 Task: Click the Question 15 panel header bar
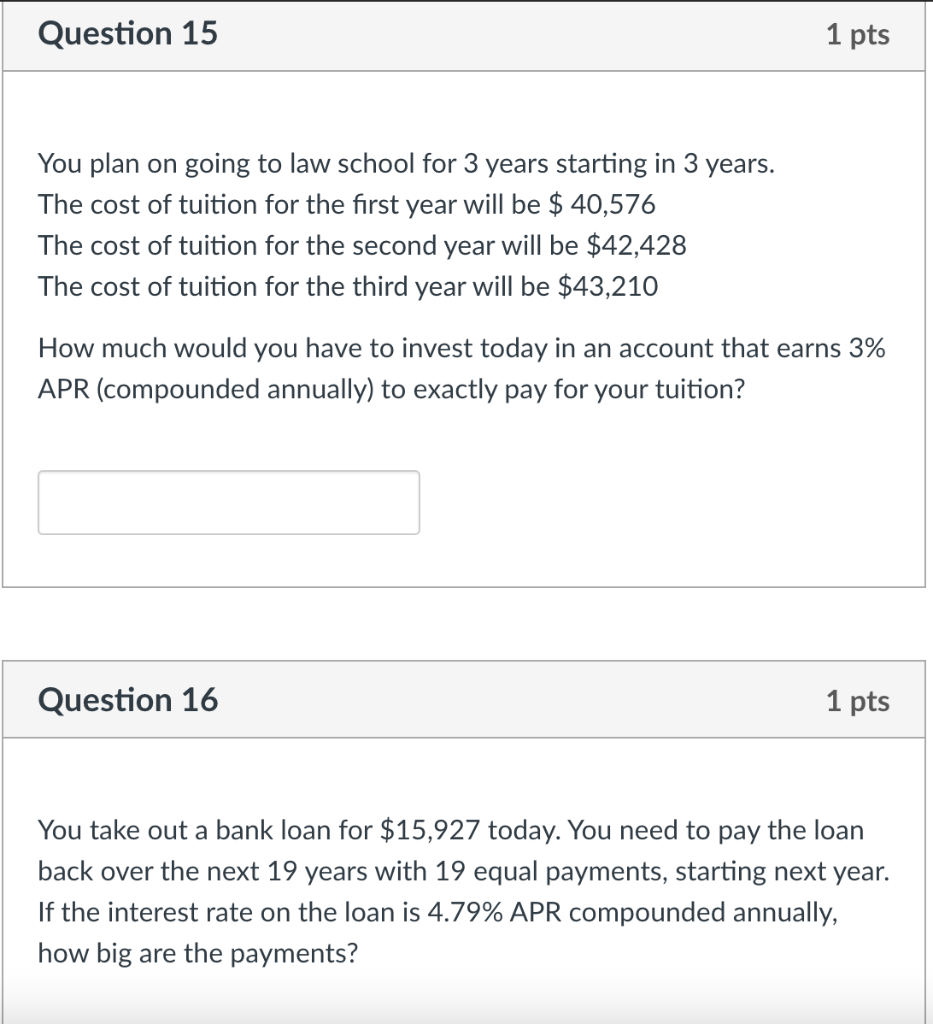(466, 33)
